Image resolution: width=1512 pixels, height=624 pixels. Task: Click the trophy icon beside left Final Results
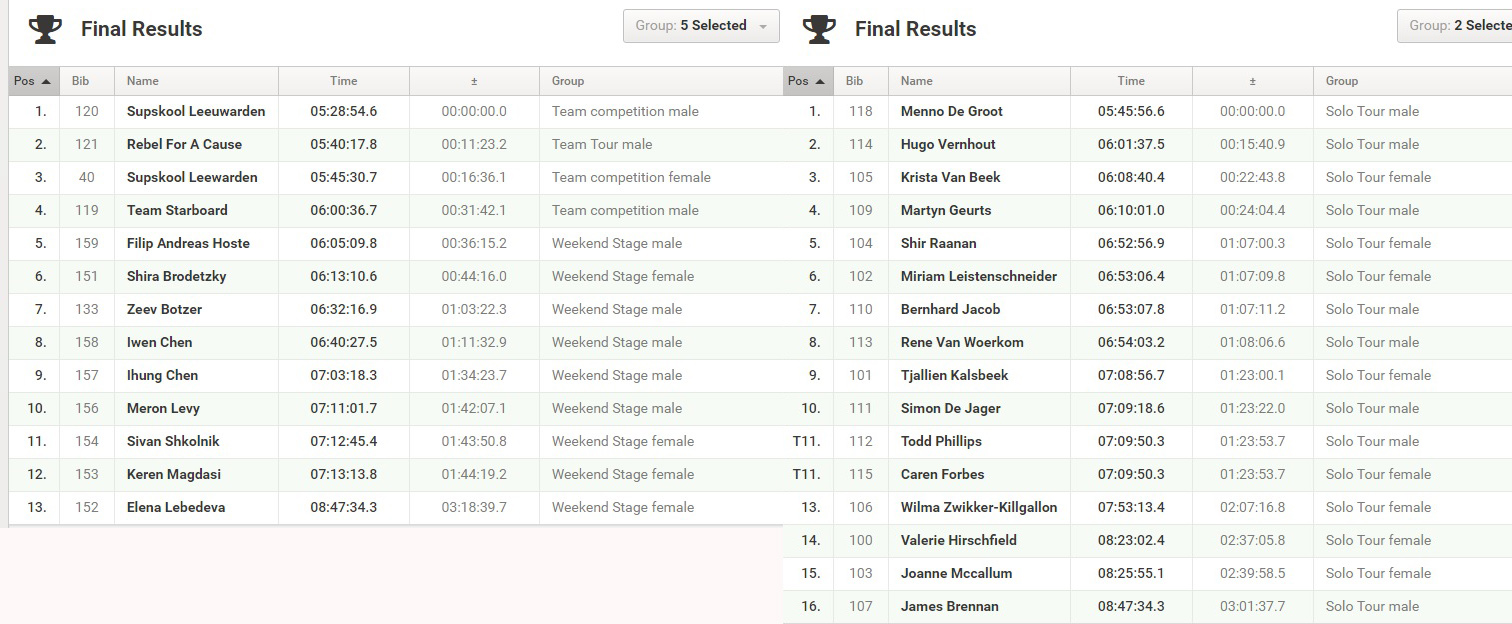tap(45, 29)
